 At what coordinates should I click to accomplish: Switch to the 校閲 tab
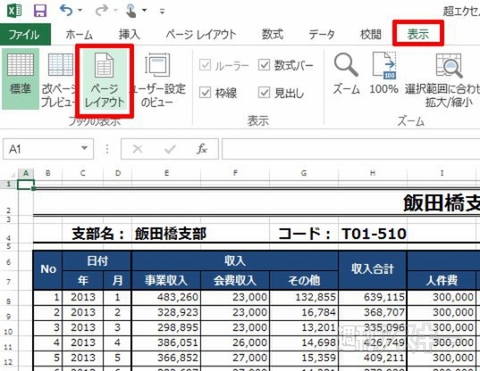pyautogui.click(x=371, y=34)
